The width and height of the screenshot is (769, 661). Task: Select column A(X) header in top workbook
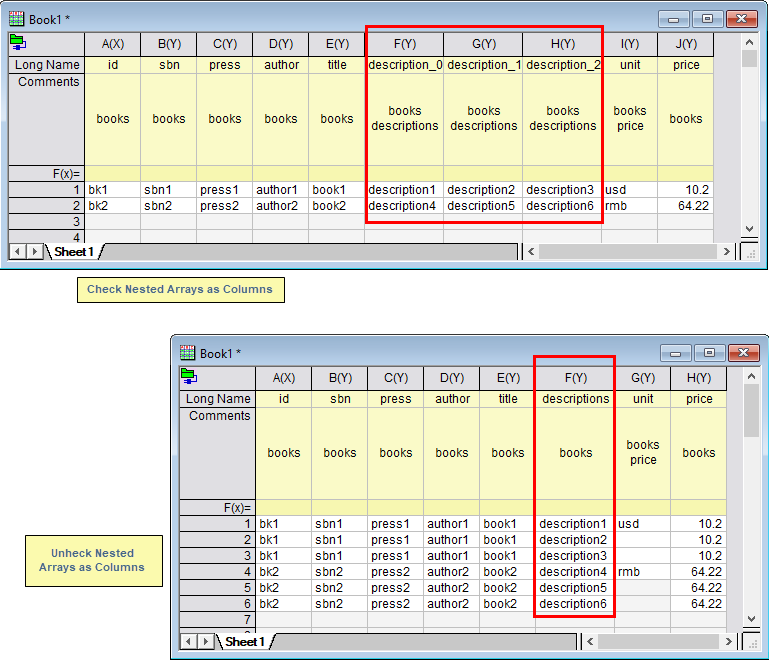pyautogui.click(x=113, y=44)
